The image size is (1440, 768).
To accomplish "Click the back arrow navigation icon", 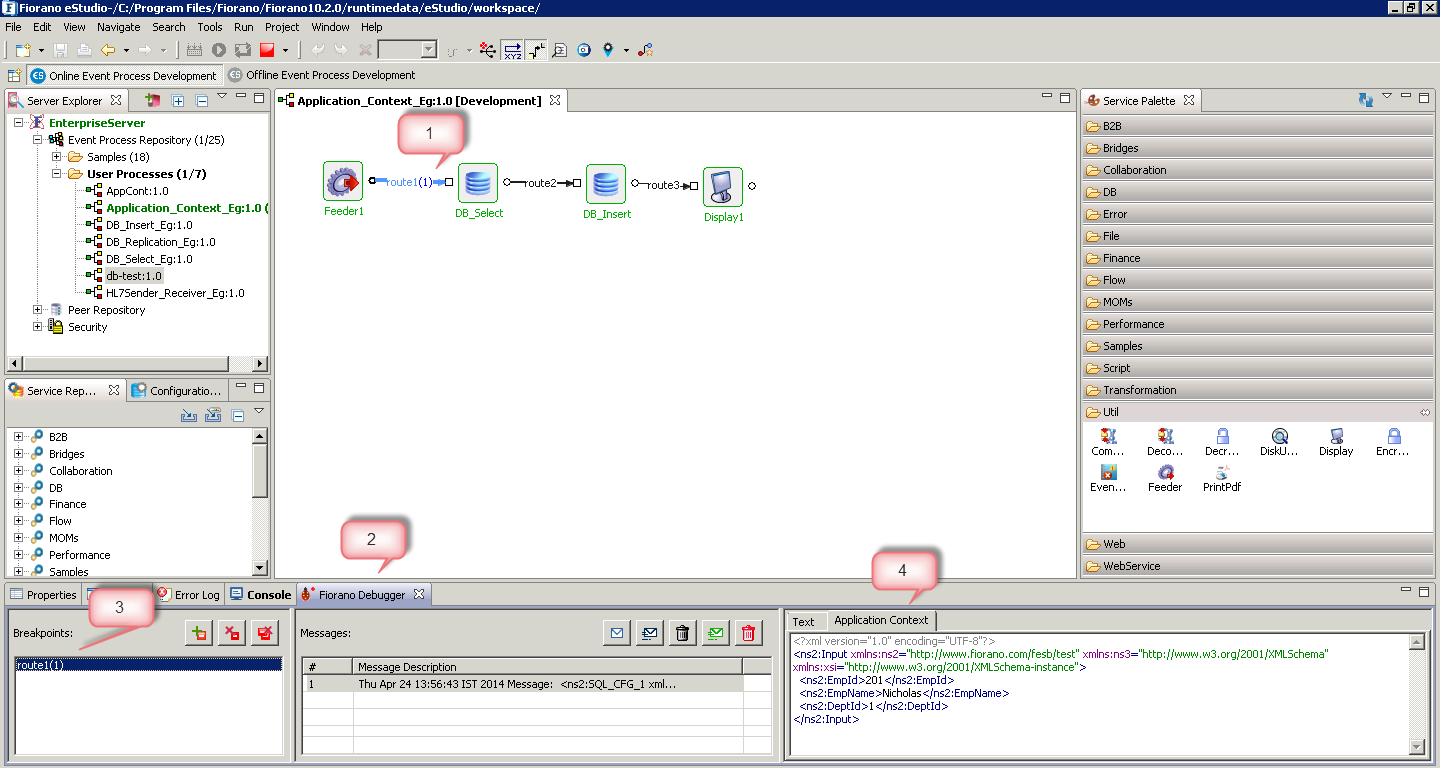I will 108,49.
